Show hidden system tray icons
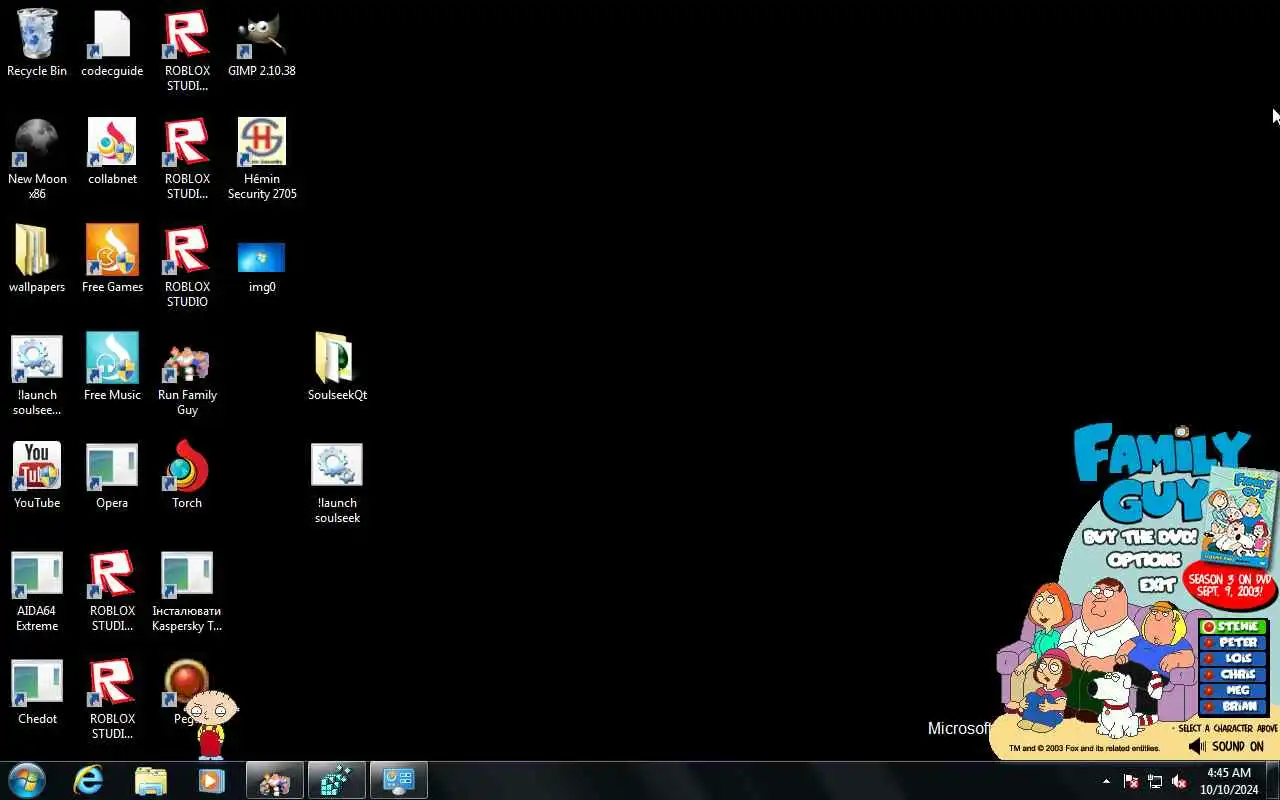Viewport: 1280px width, 800px height. (1106, 781)
